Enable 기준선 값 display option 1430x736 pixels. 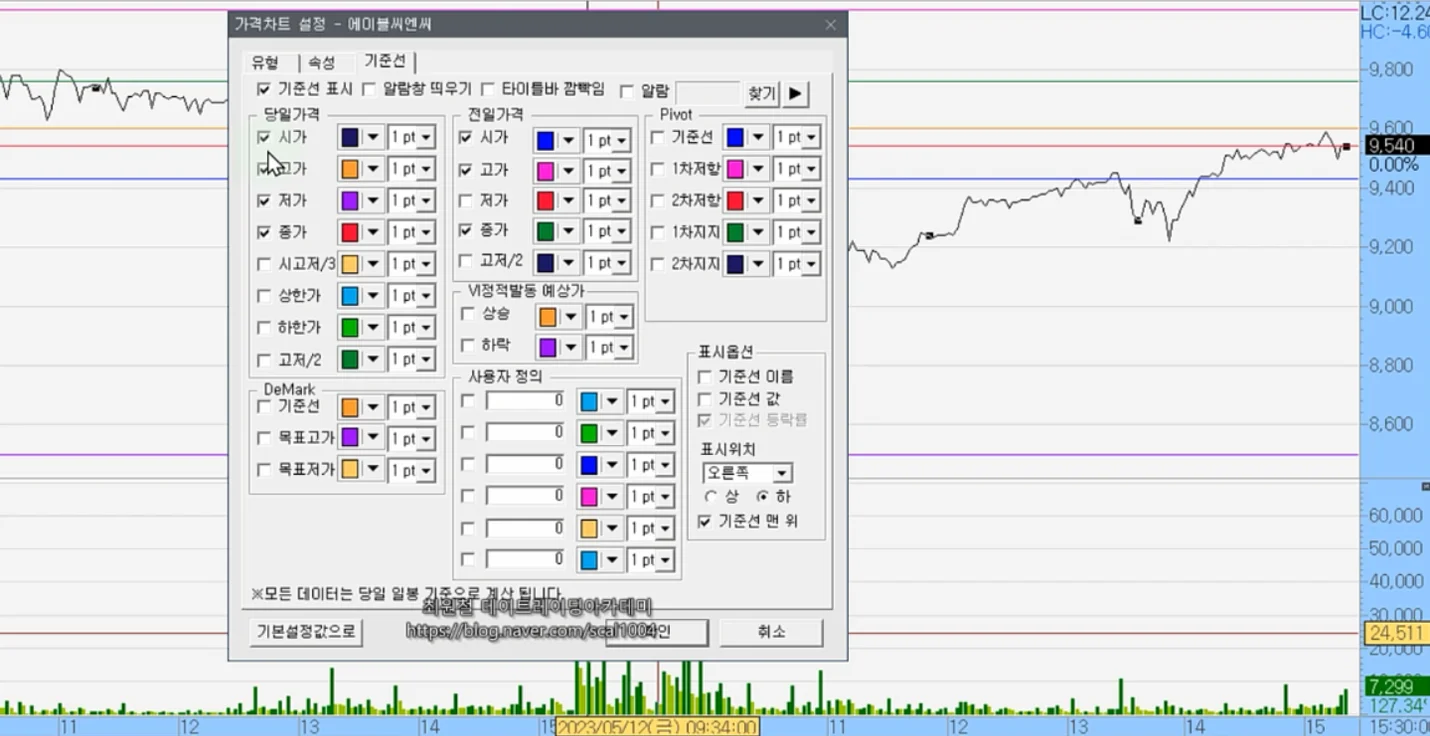pos(705,398)
